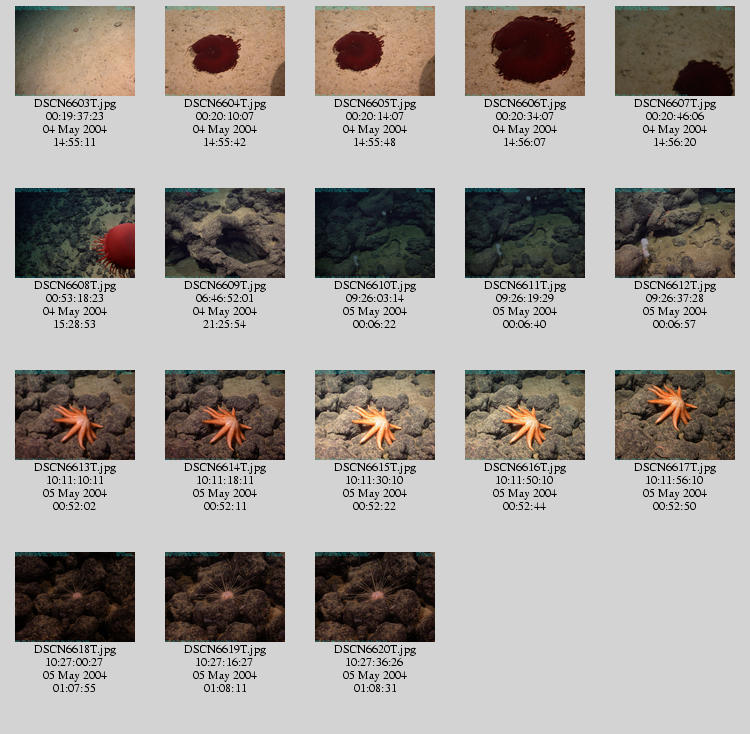750x734 pixels.
Task: Open the brighter sea star thumbnail DSCN6615T.jpg
Action: click(x=375, y=415)
